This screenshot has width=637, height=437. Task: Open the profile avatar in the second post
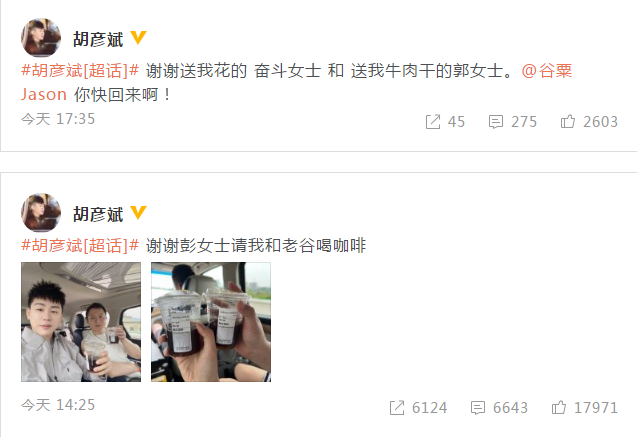(x=41, y=212)
